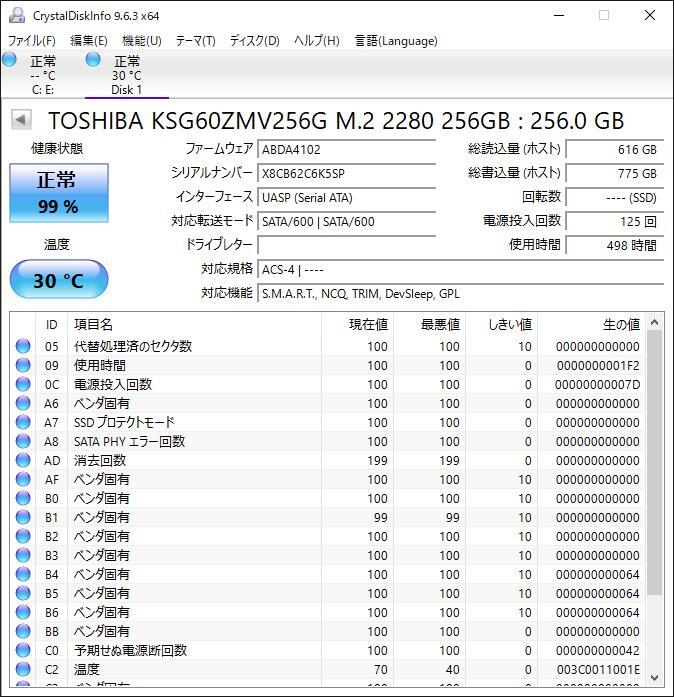Click the transfer mode field SATA/600 | SATA/600
Image resolution: width=674 pixels, height=697 pixels.
346,221
